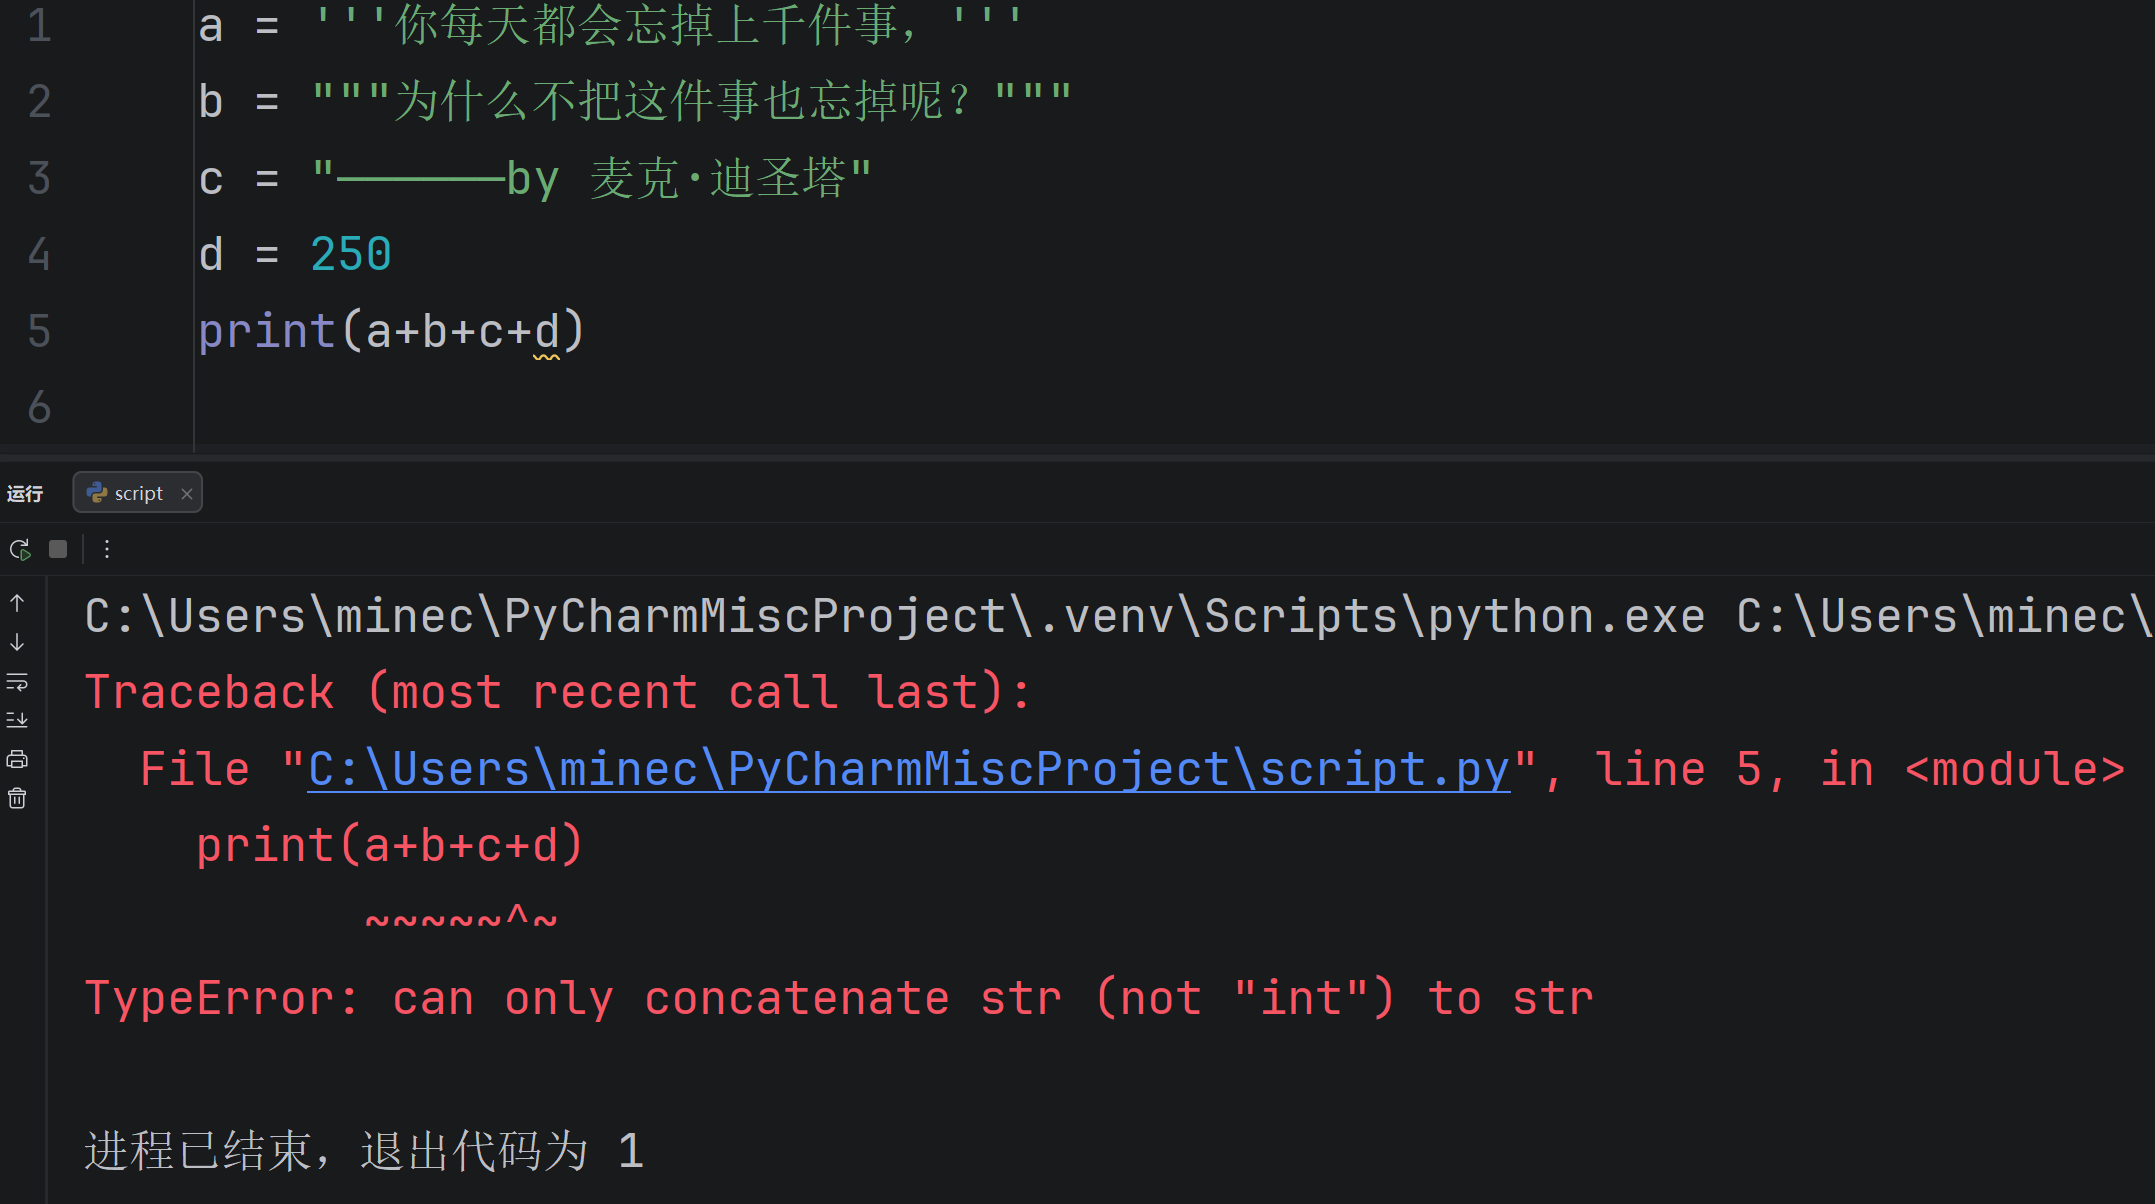The width and height of the screenshot is (2155, 1204).
Task: Click the 运行 panel label
Action: click(x=25, y=493)
